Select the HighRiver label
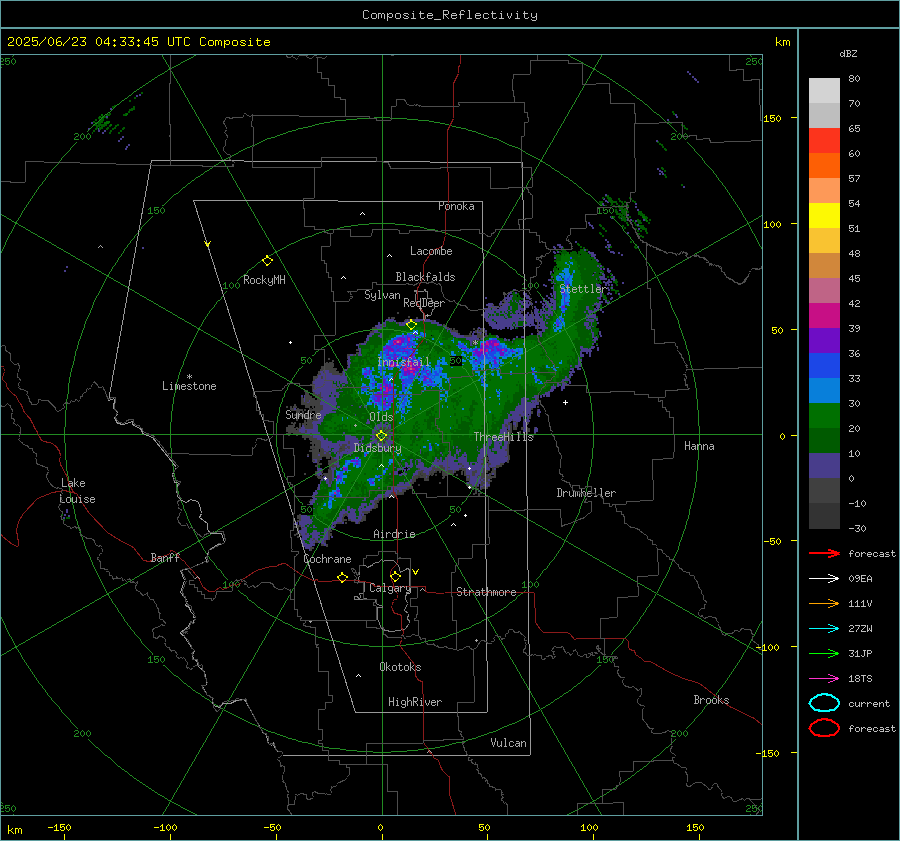This screenshot has width=900, height=841. click(x=415, y=702)
